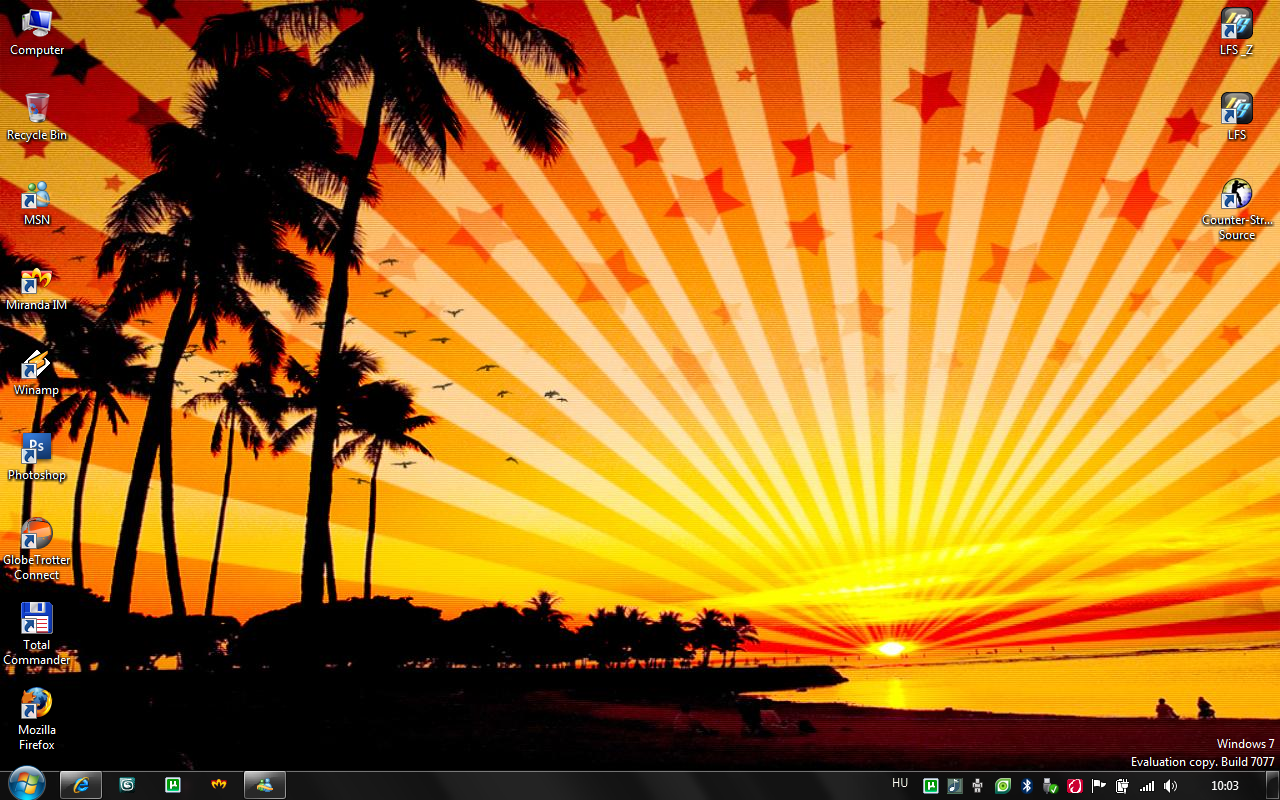The height and width of the screenshot is (800, 1280).
Task: Select the Winamp desktop shortcut
Action: click(37, 372)
